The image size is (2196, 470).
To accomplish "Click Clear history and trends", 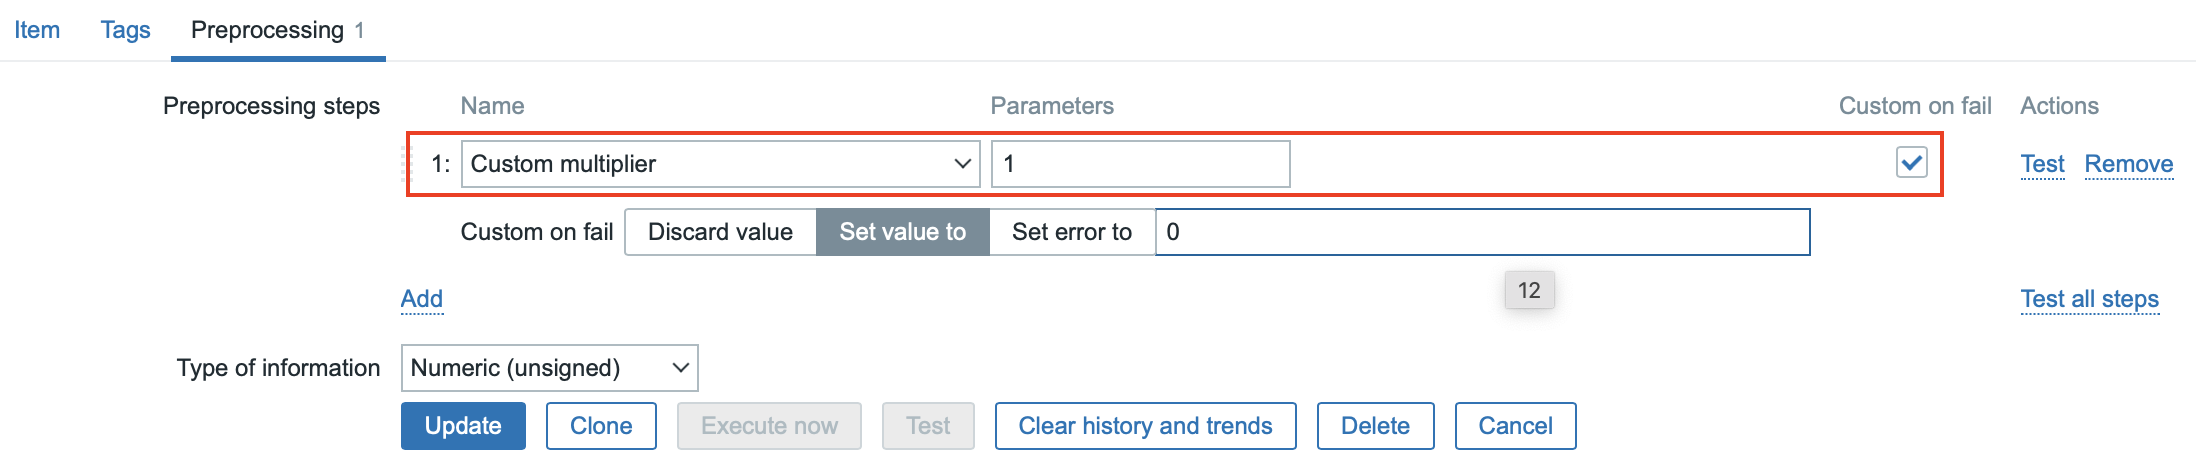I will (1145, 426).
